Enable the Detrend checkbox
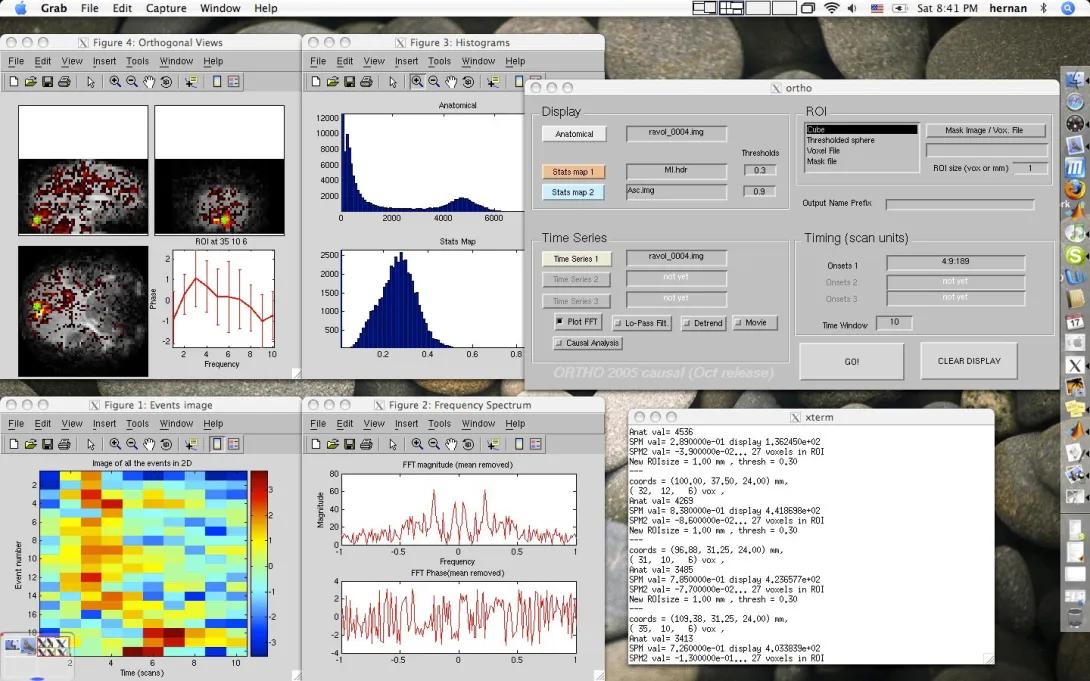The image size is (1090, 681). coord(703,323)
